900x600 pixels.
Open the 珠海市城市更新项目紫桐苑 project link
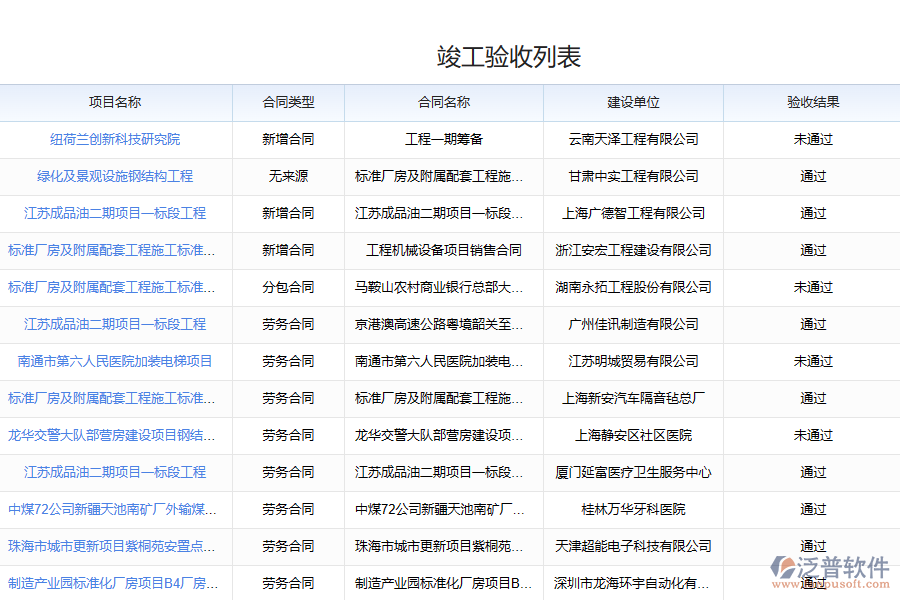(112, 546)
